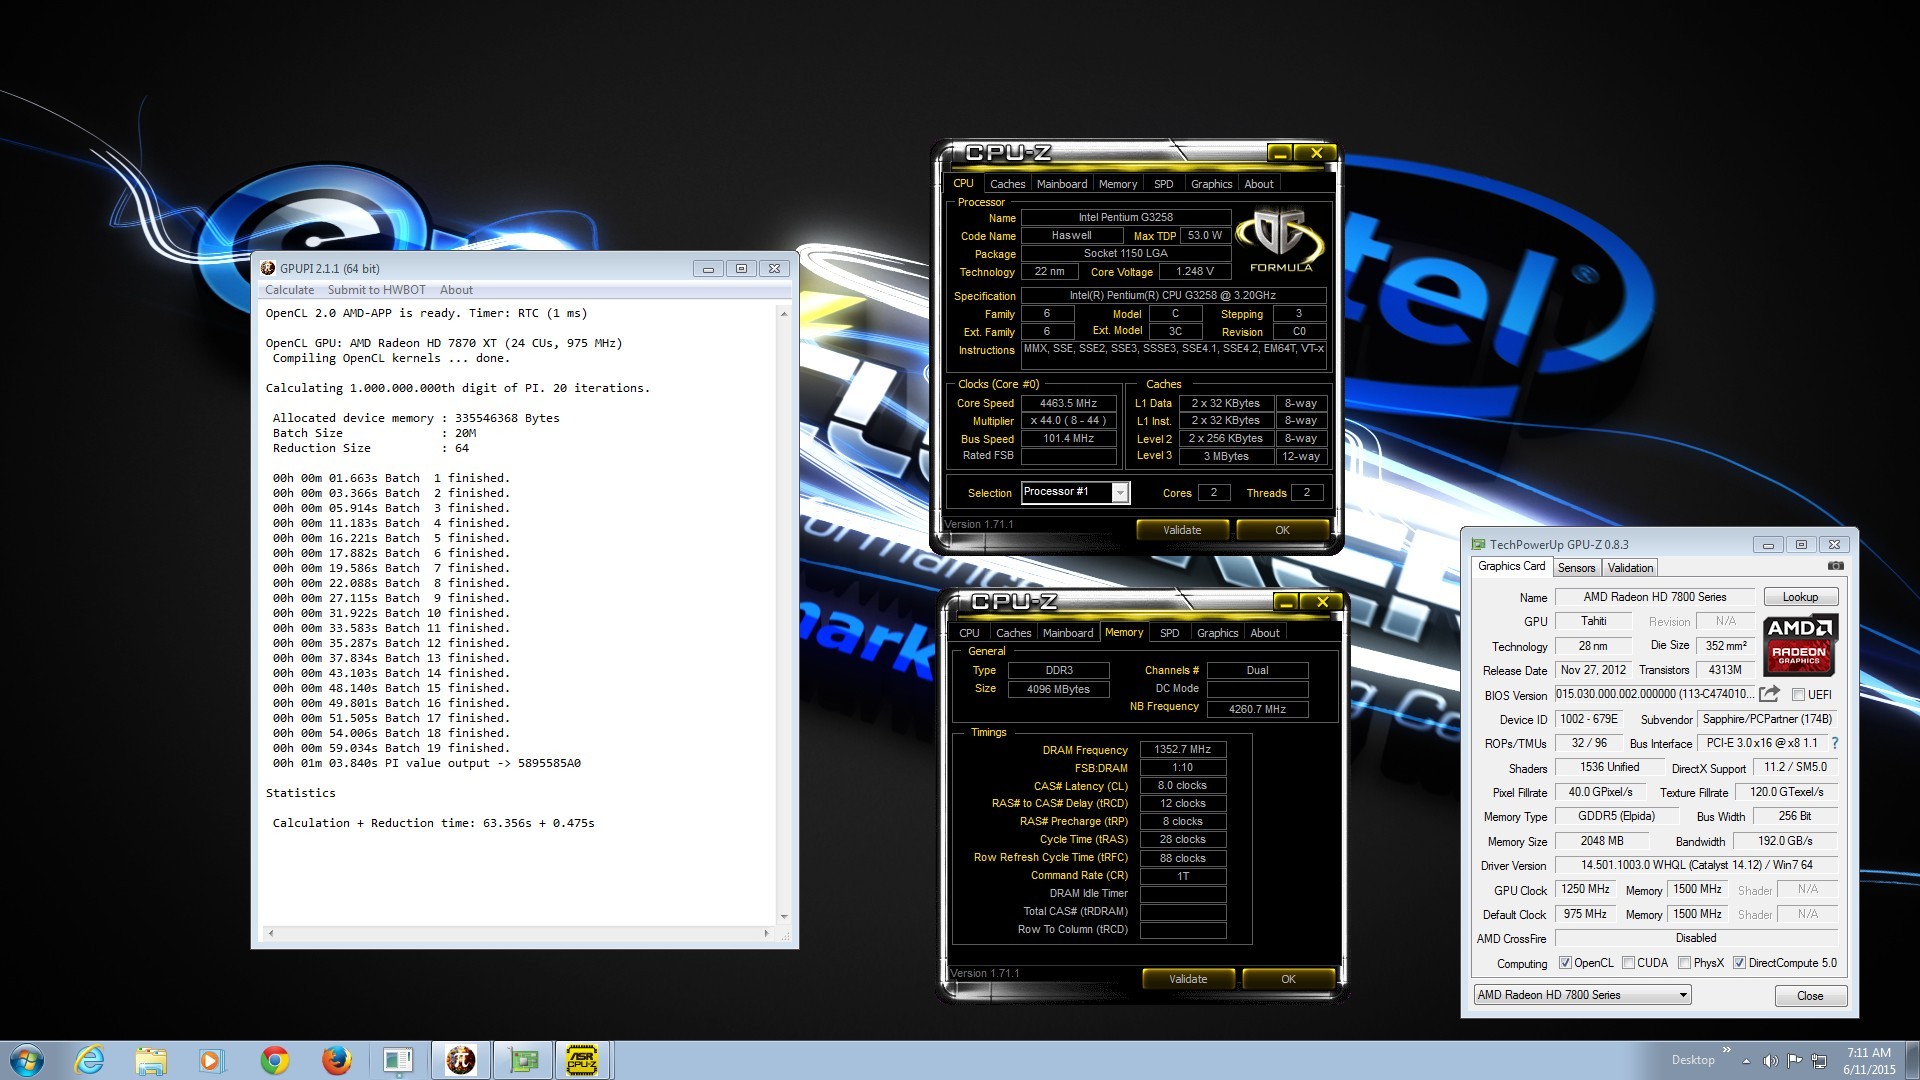This screenshot has height=1080, width=1920.
Task: Click the volume speaker tray icon
Action: [x=1770, y=1061]
